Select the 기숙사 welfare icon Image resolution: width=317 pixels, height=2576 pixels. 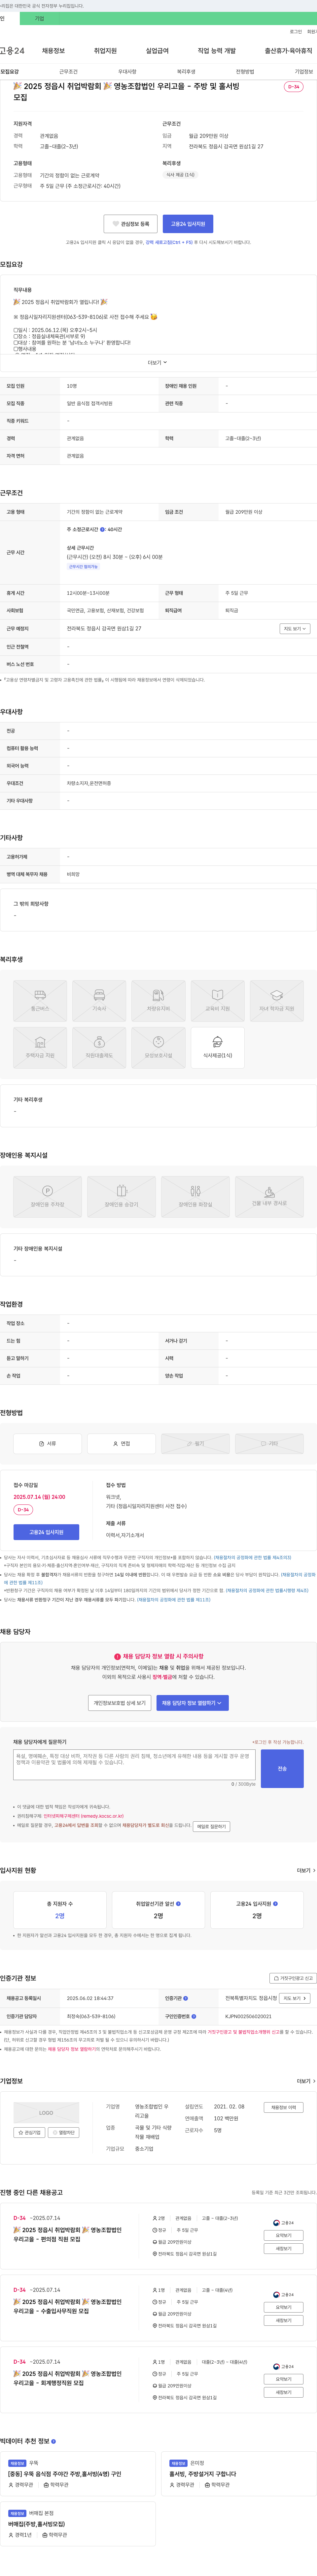(x=99, y=1001)
